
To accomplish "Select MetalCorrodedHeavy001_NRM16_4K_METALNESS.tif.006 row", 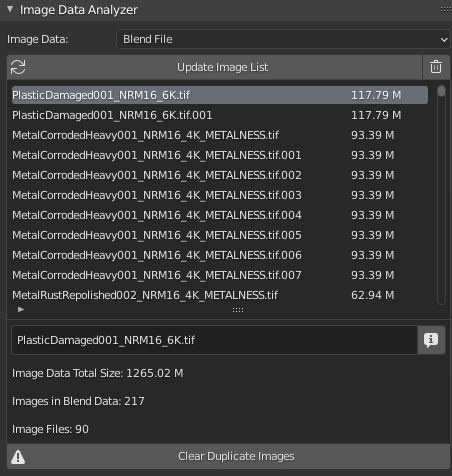I will 220,255.
